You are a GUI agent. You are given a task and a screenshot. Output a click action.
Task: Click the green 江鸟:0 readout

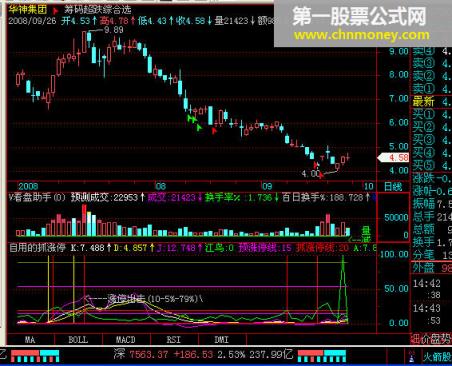[x=219, y=248]
